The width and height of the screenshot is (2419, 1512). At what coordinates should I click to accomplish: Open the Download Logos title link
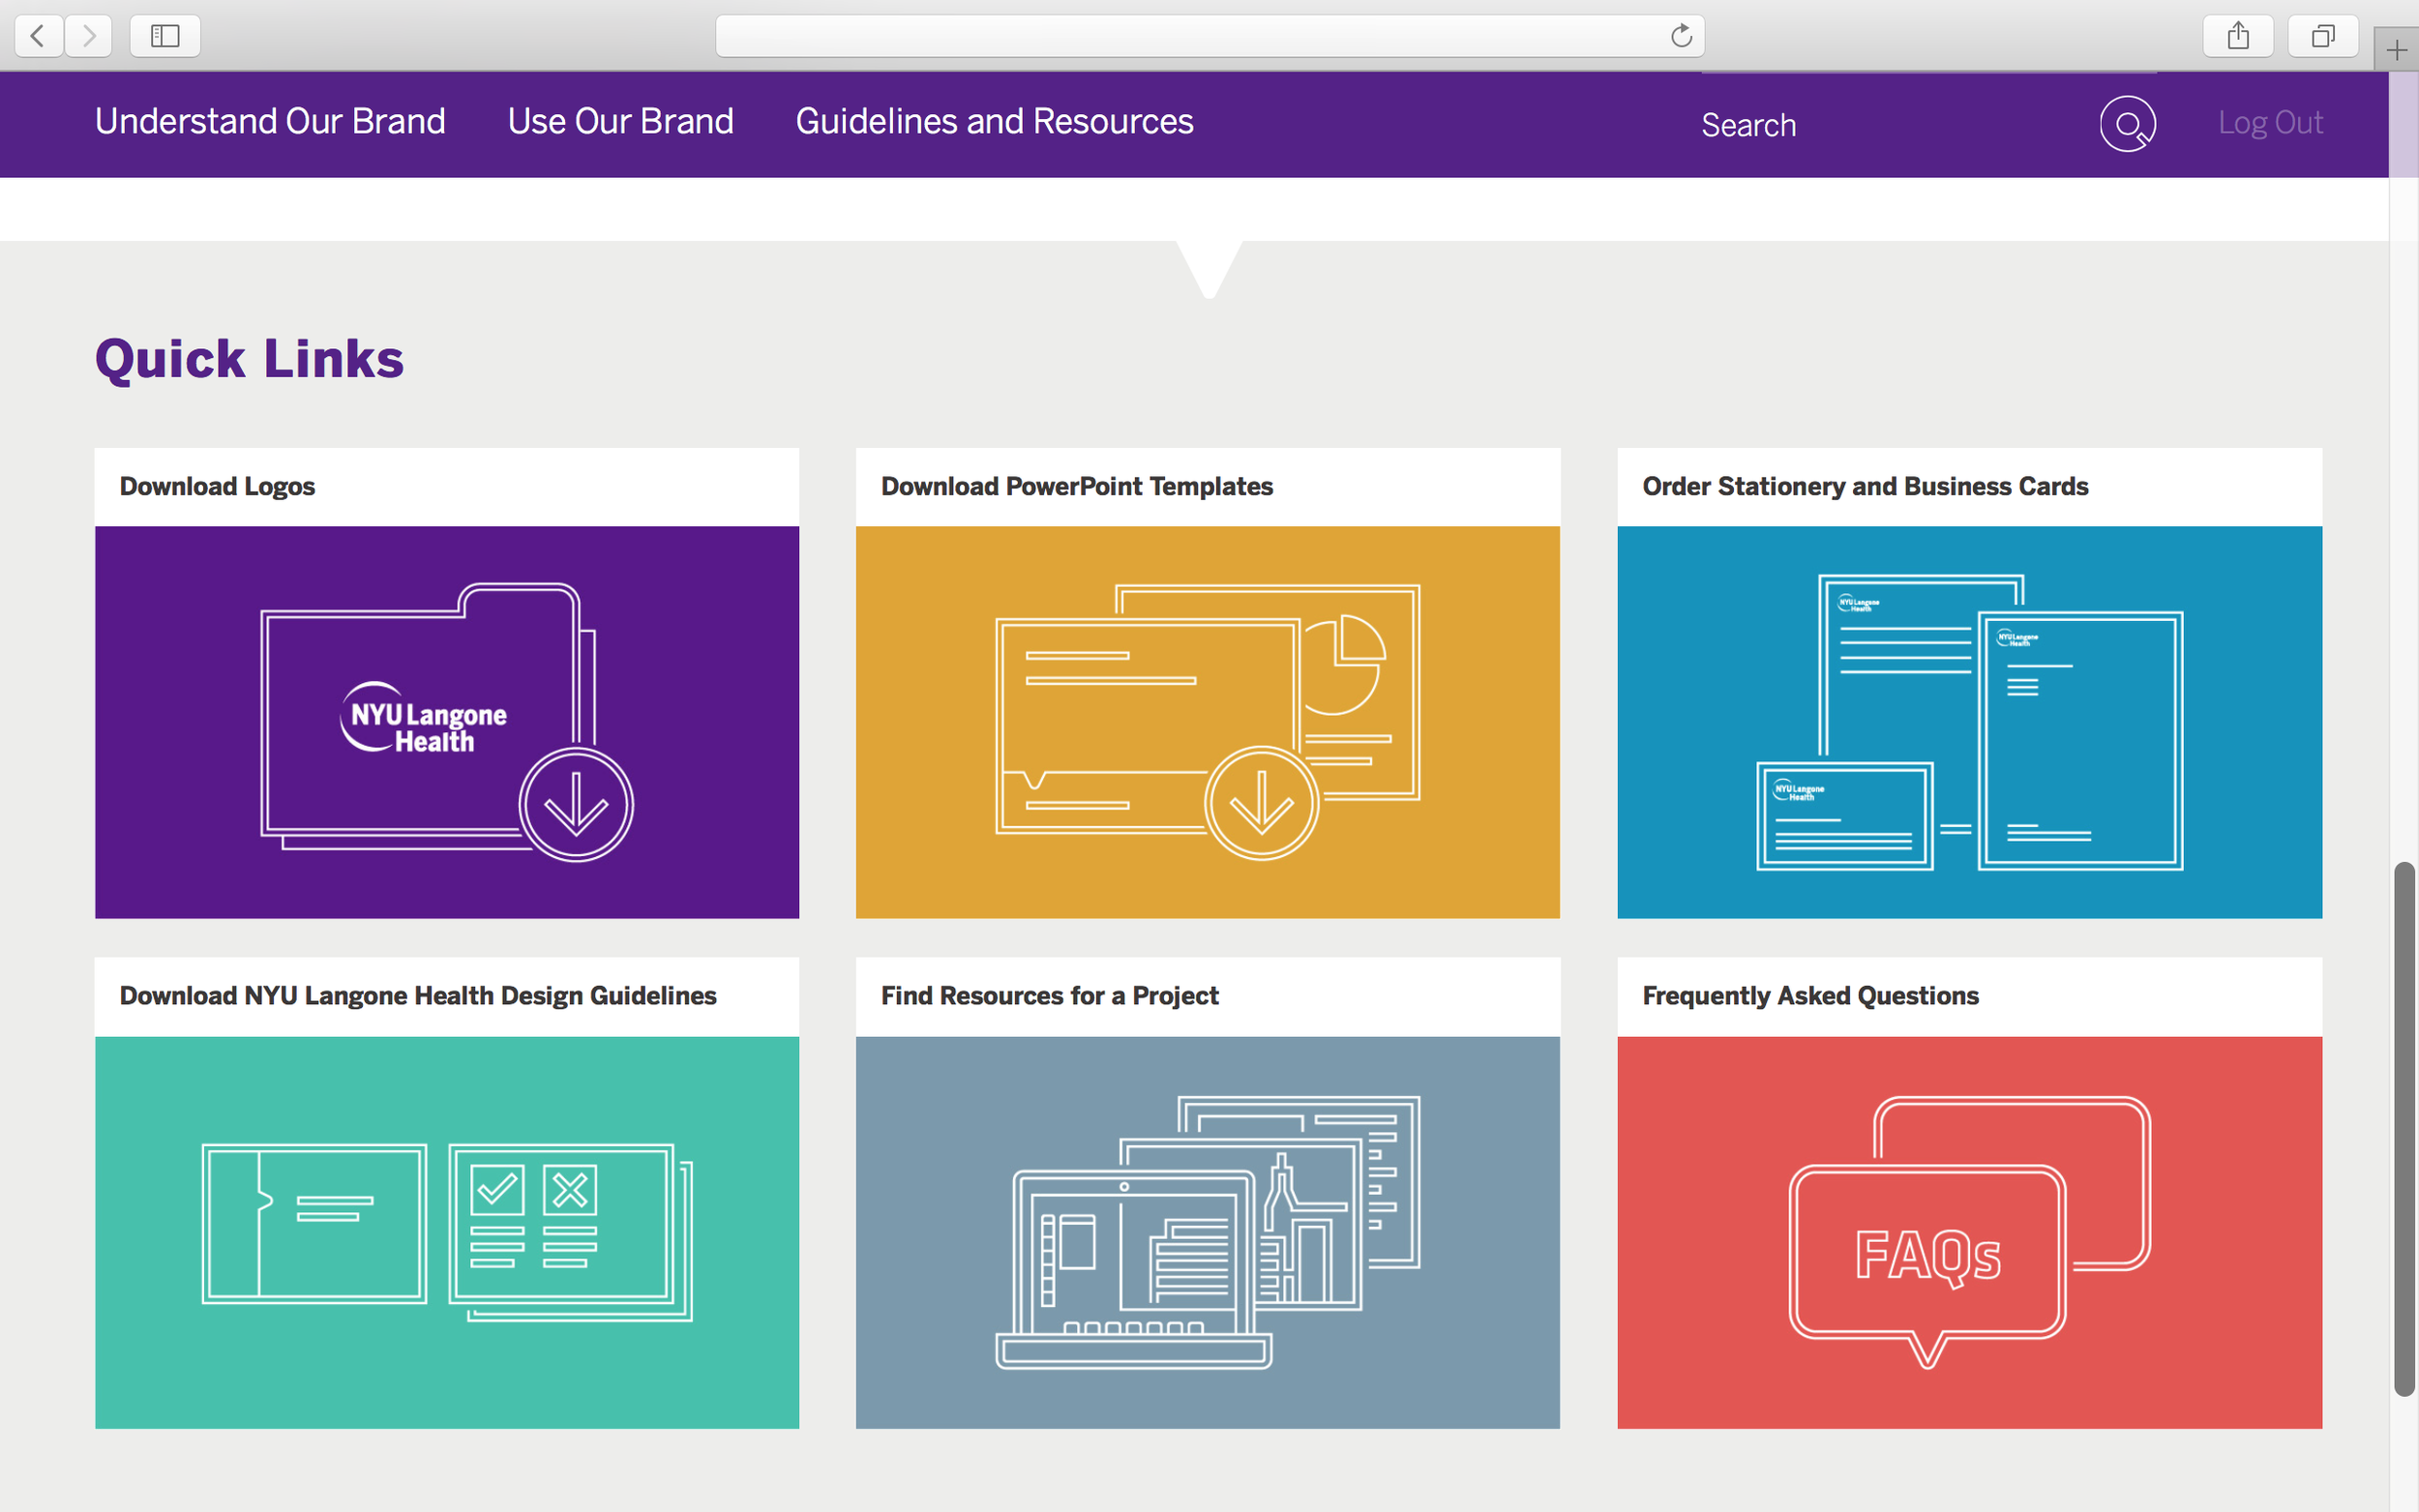tap(217, 486)
